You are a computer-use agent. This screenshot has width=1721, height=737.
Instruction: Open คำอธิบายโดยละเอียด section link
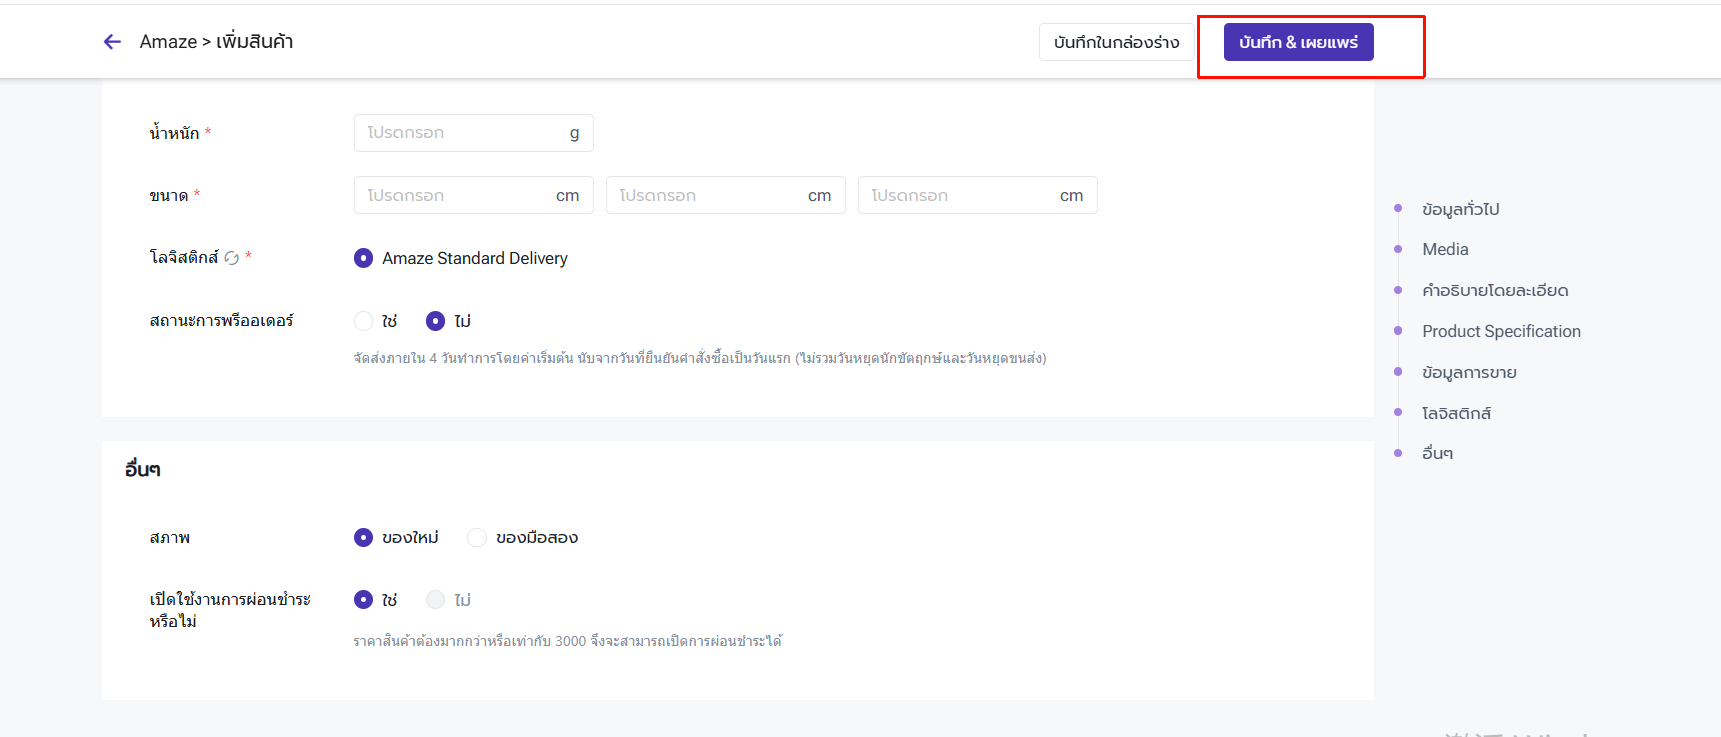coord(1495,291)
